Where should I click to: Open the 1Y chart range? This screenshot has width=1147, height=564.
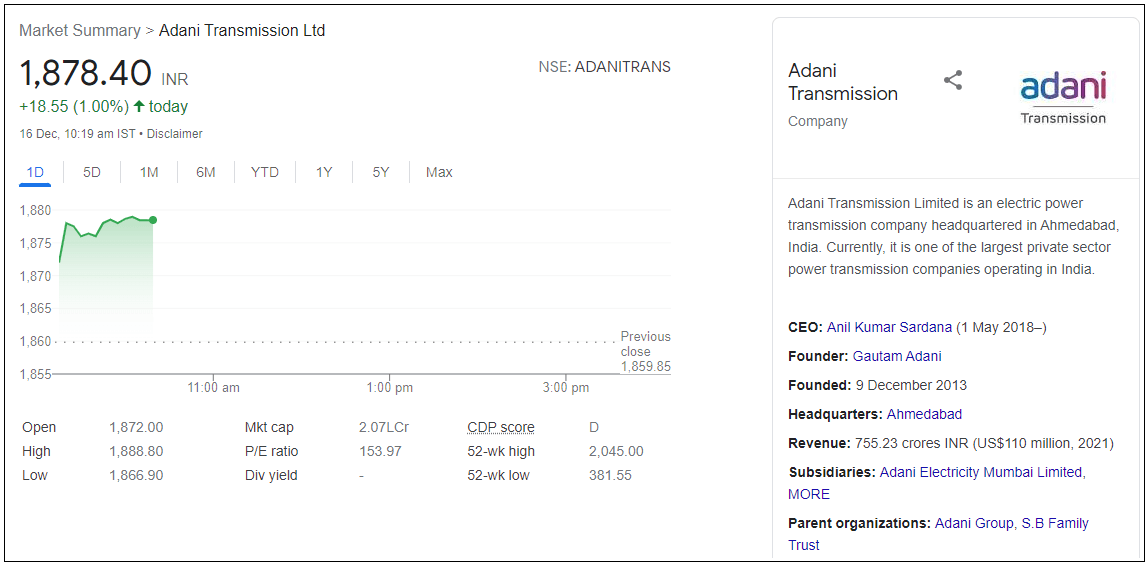324,172
